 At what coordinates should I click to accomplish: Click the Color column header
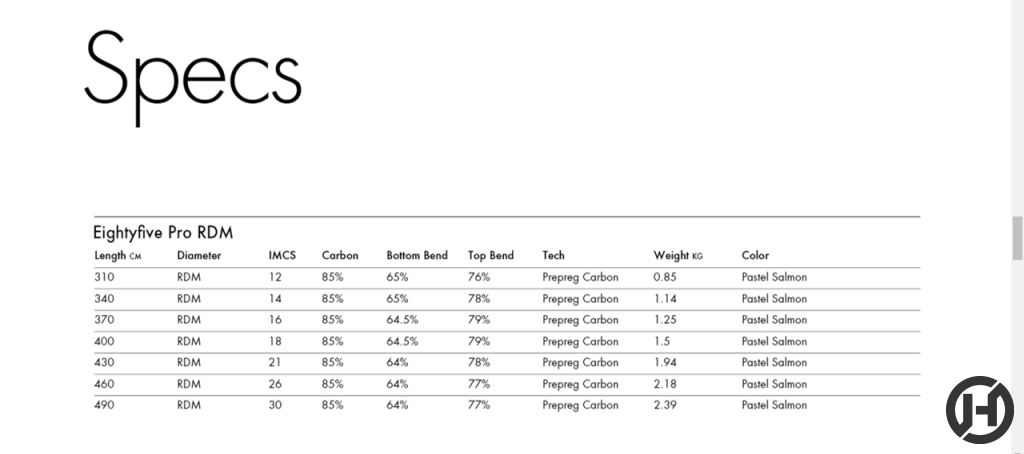[755, 256]
